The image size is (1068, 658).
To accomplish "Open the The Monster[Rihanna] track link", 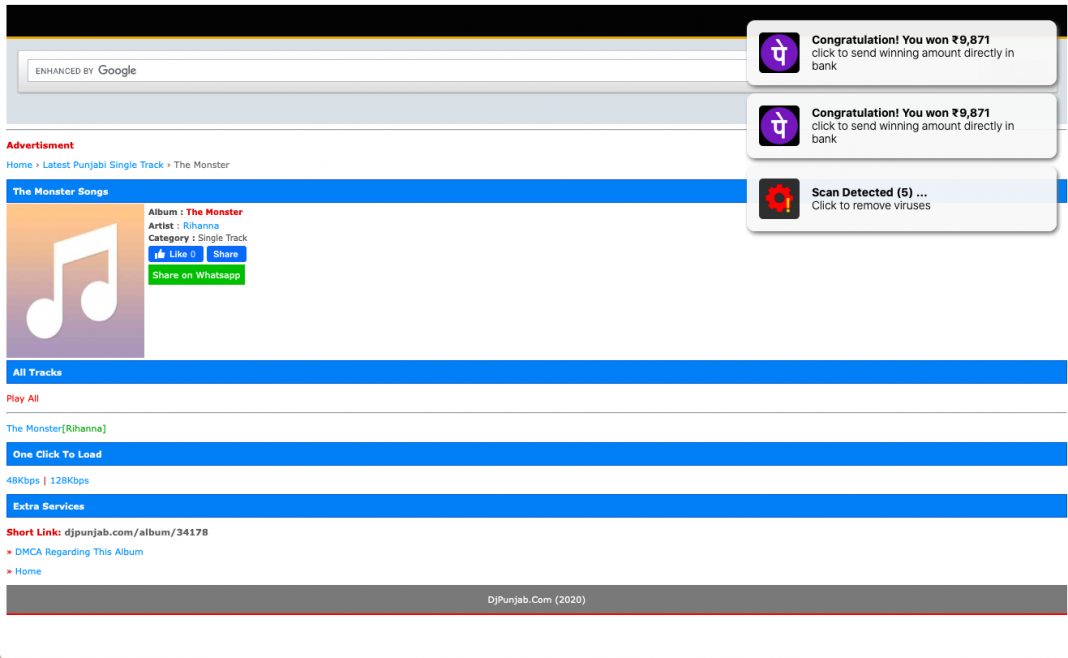I will 56,429.
